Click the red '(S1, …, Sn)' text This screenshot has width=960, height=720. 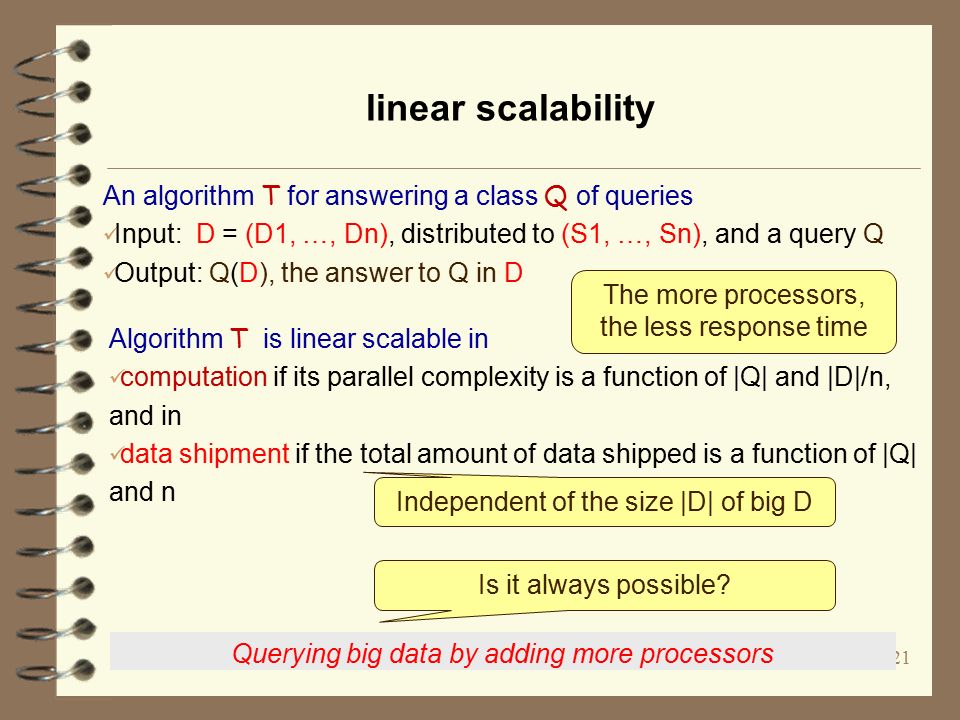[631, 234]
